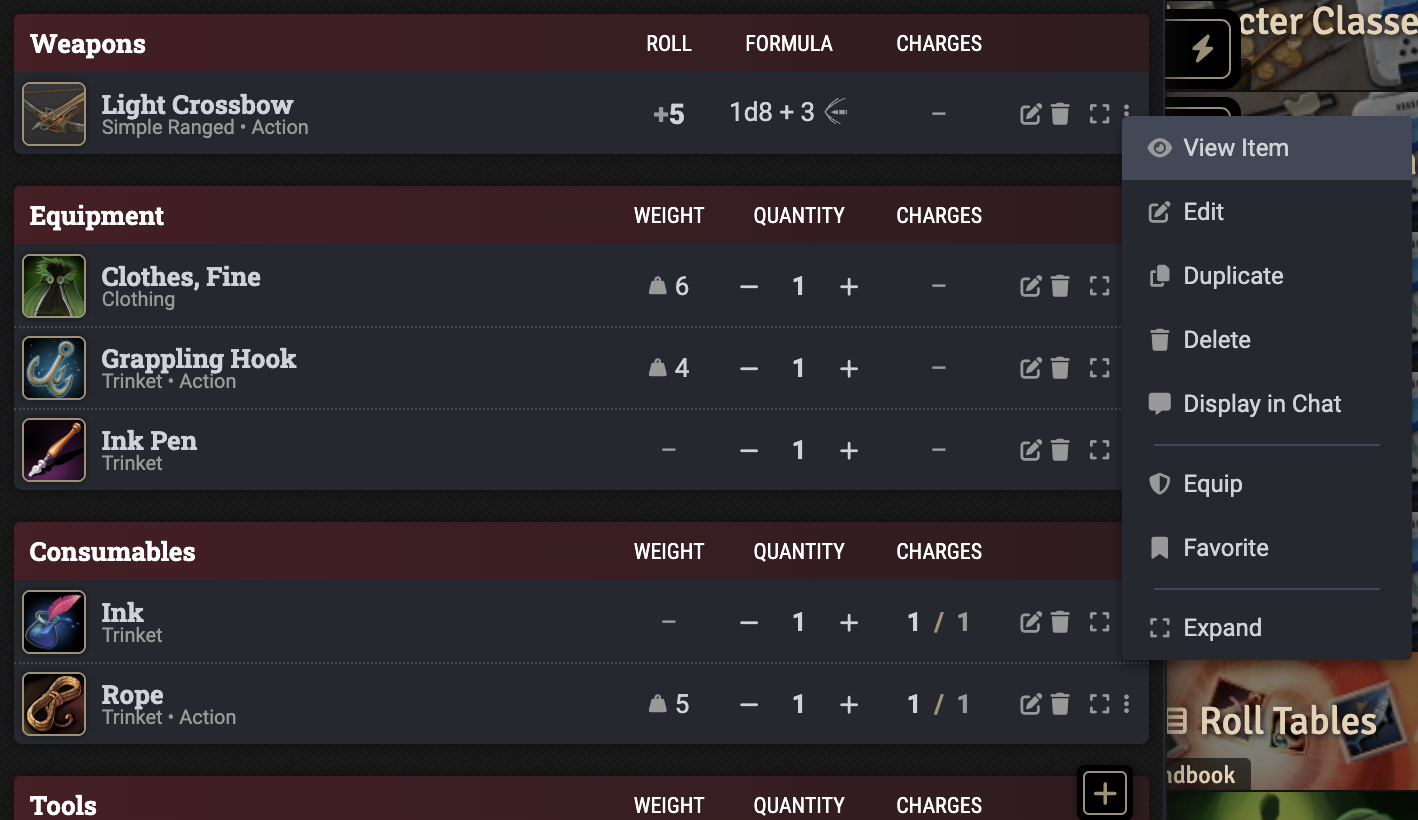Edit the Light Crossbow weapon
1418x820 pixels.
click(1030, 114)
